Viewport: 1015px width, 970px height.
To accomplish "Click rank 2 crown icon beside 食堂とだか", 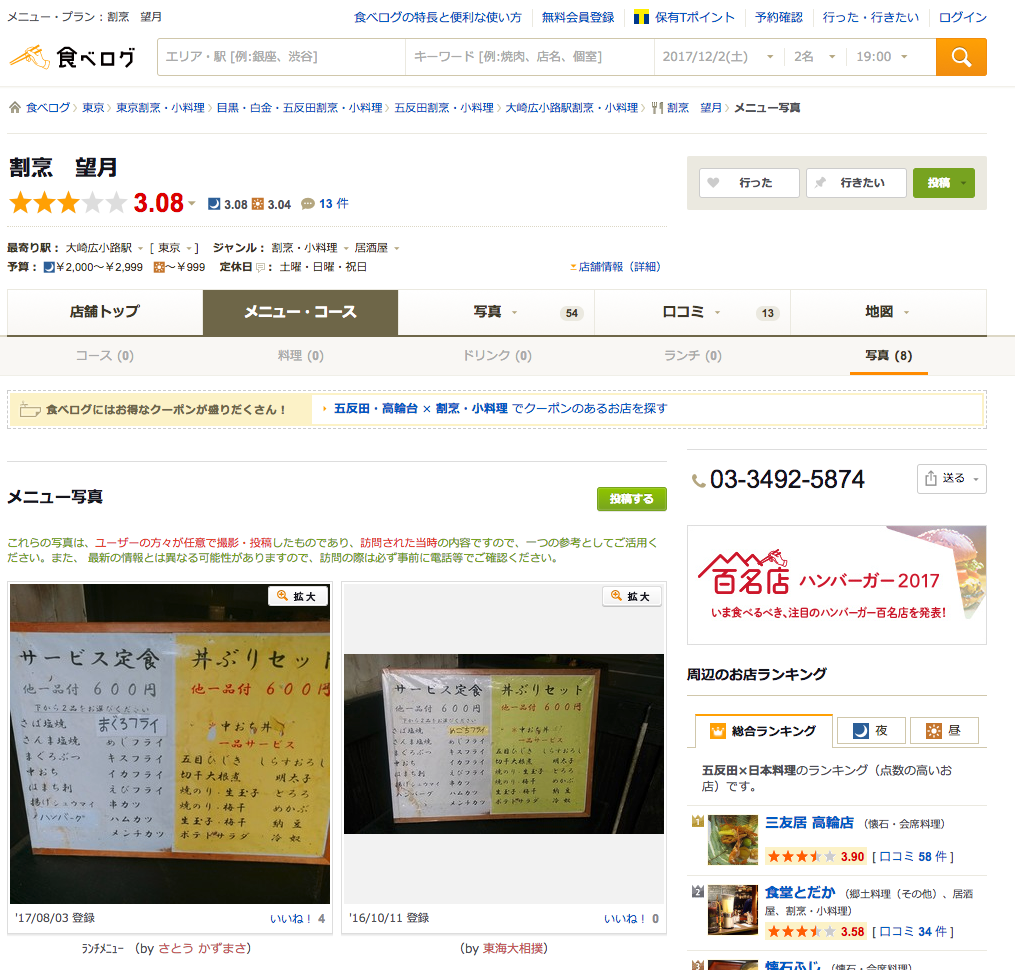I will 698,892.
